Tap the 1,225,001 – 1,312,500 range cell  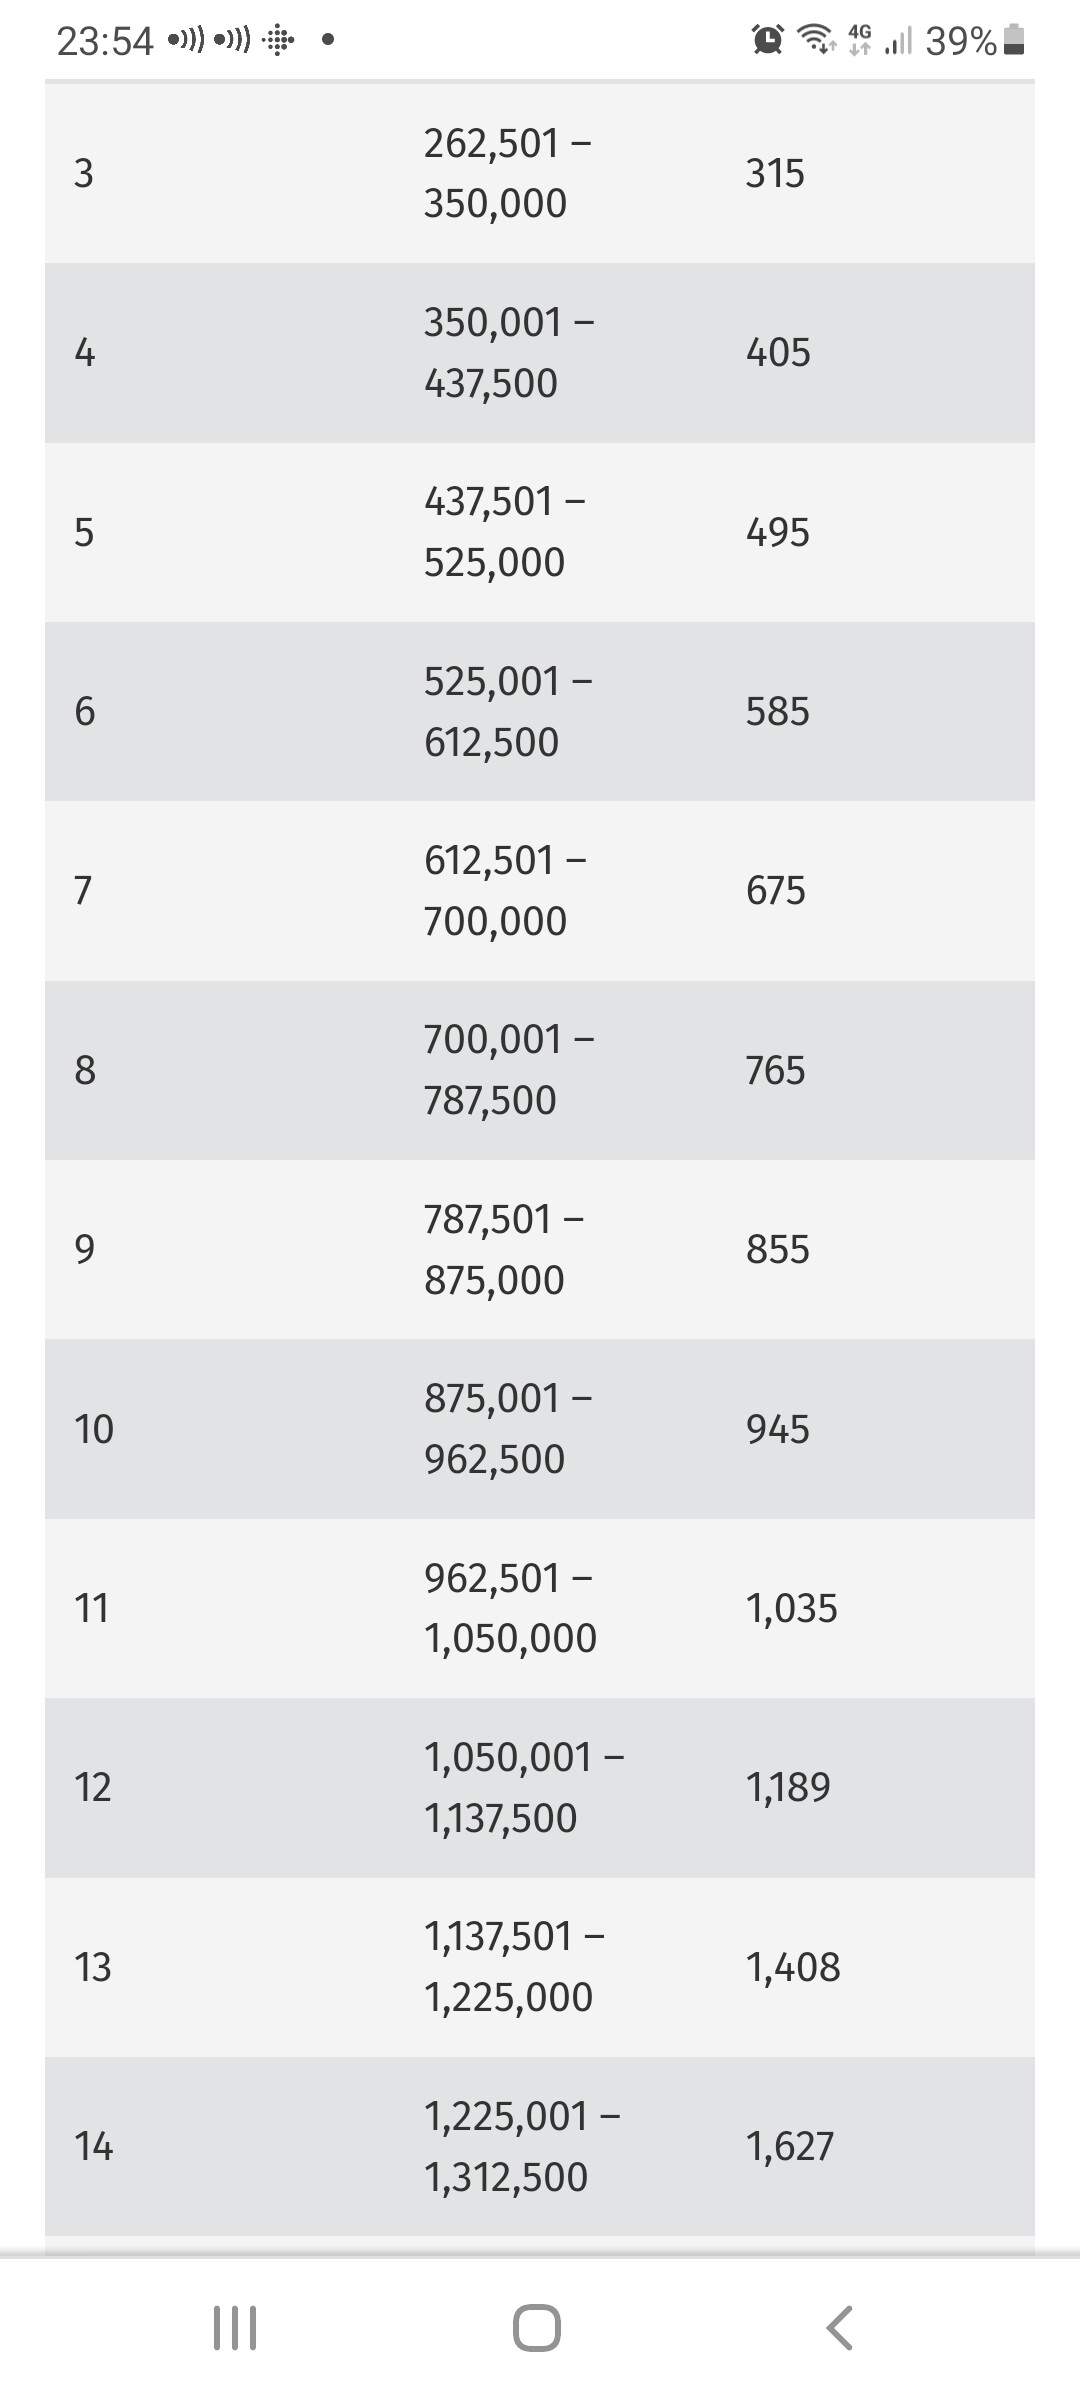click(522, 2146)
